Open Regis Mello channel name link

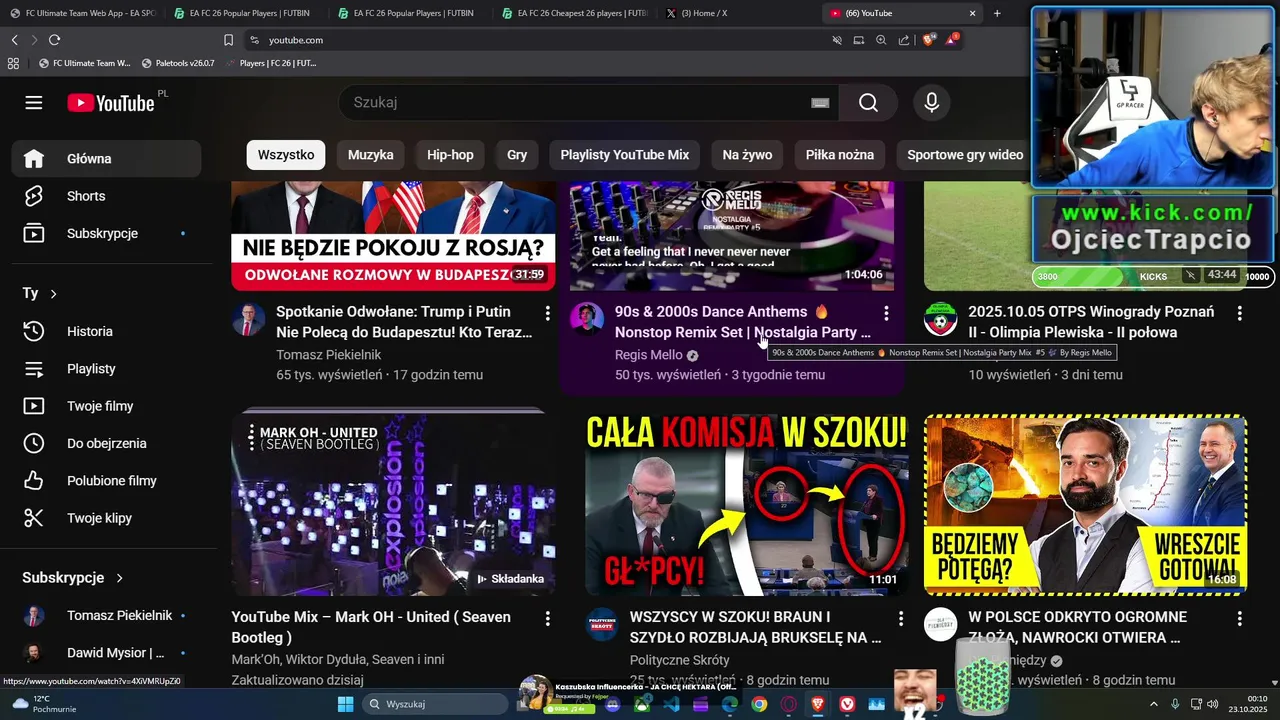(649, 355)
